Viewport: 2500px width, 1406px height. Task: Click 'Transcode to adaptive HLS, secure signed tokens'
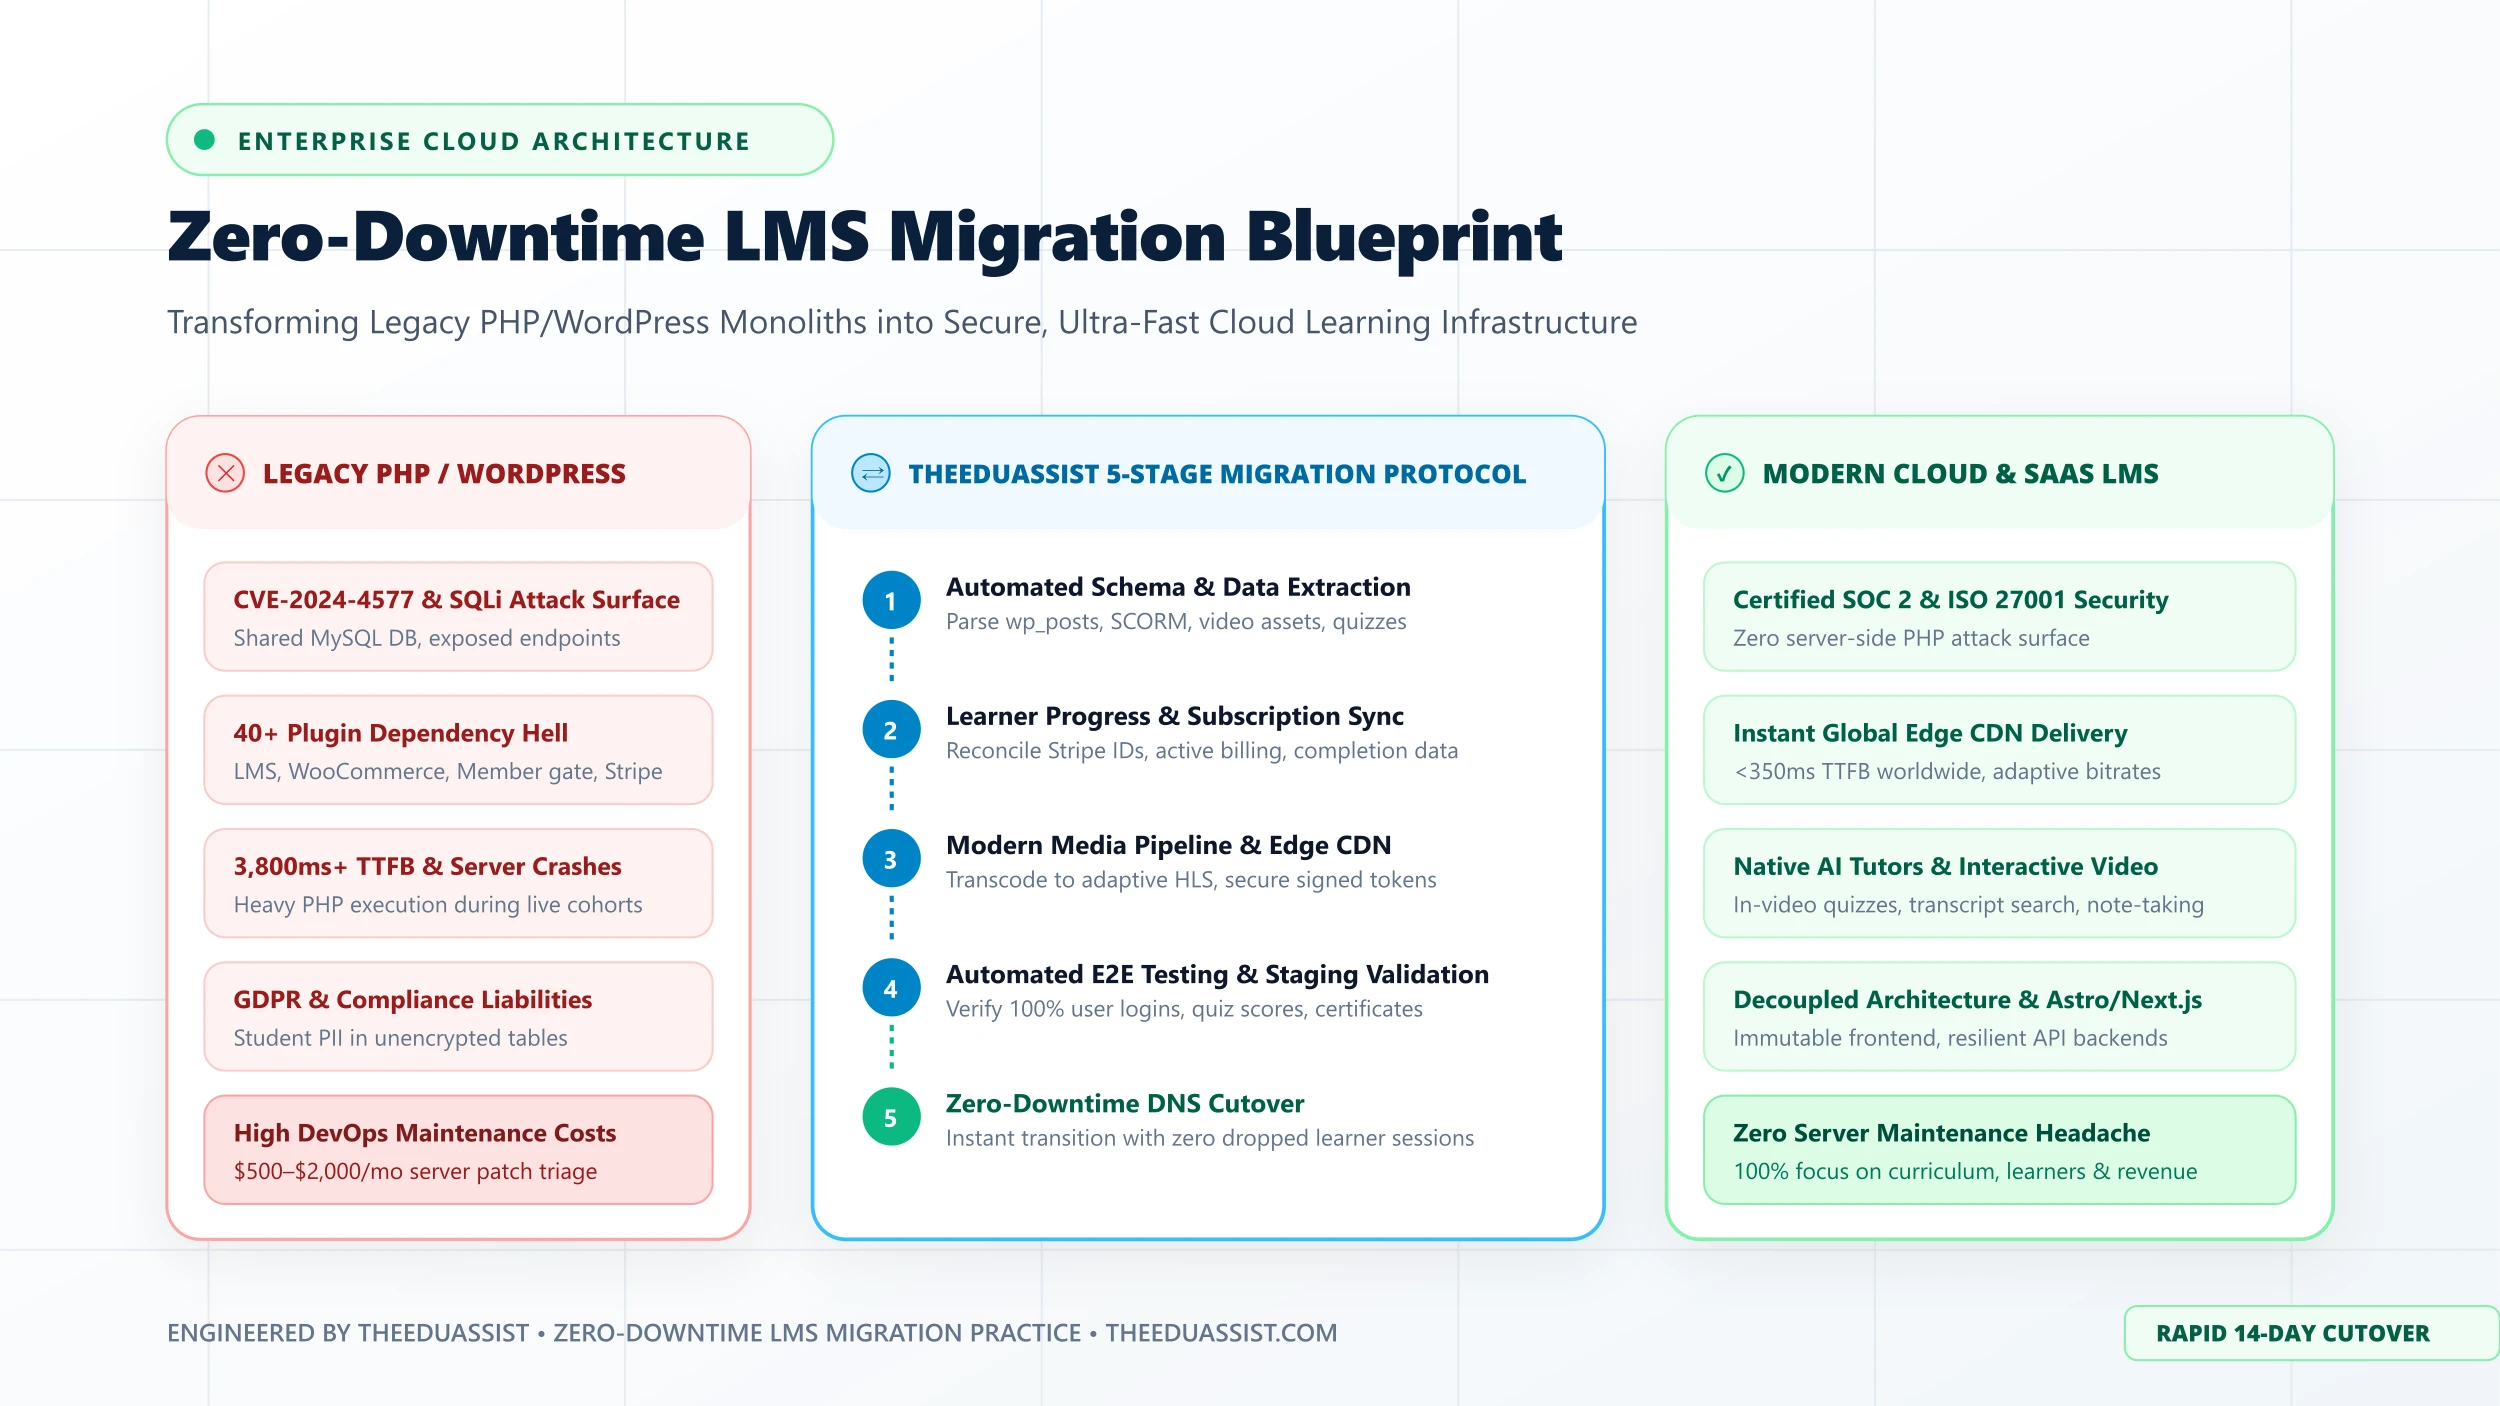(x=1191, y=880)
